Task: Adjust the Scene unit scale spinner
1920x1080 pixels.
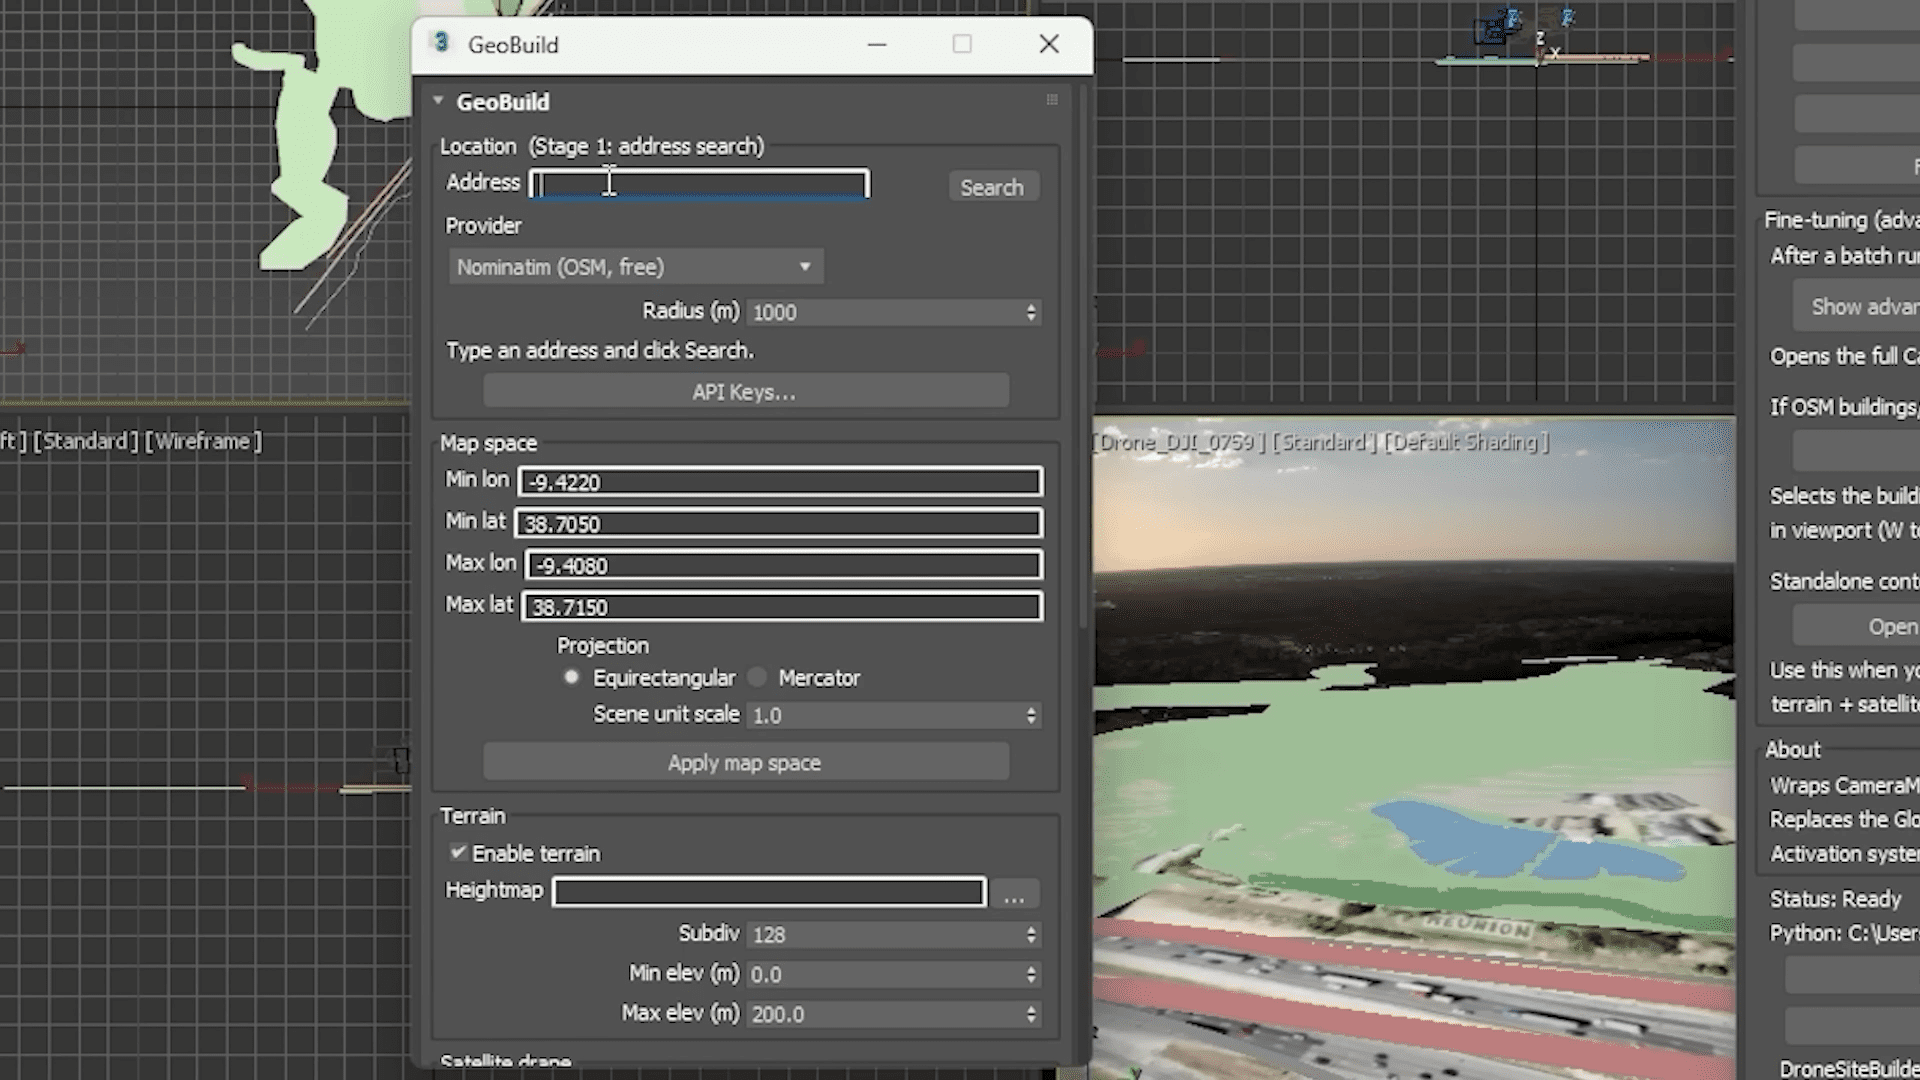Action: tap(1031, 715)
